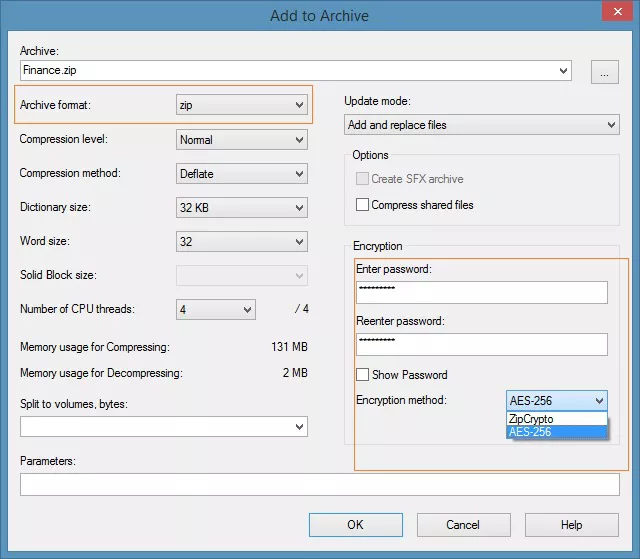The width and height of the screenshot is (640, 559).
Task: Open Help for the archive dialog
Action: tap(571, 525)
